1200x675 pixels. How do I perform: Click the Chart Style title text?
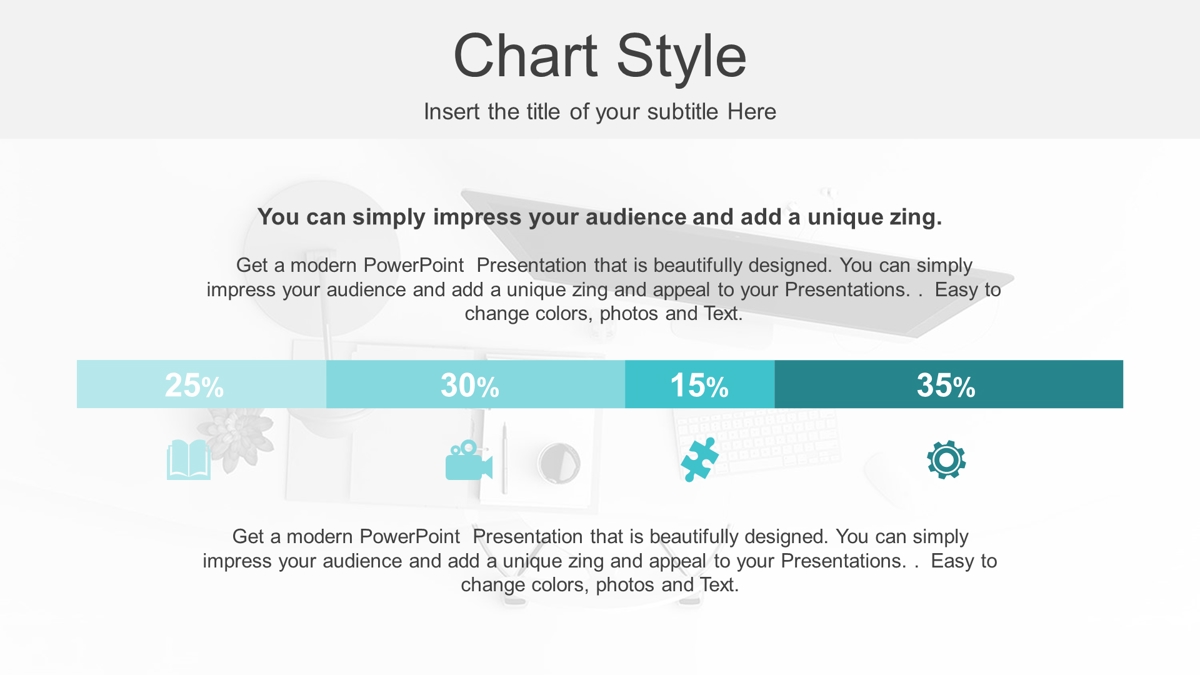(600, 55)
